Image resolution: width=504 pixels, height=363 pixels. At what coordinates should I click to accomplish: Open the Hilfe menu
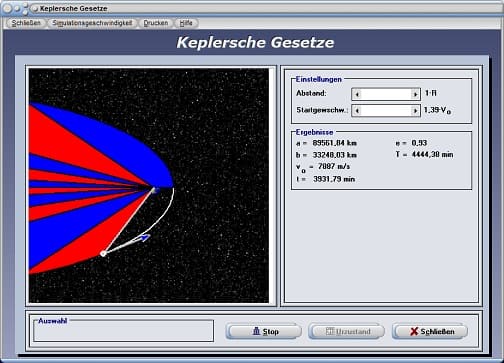[x=186, y=23]
